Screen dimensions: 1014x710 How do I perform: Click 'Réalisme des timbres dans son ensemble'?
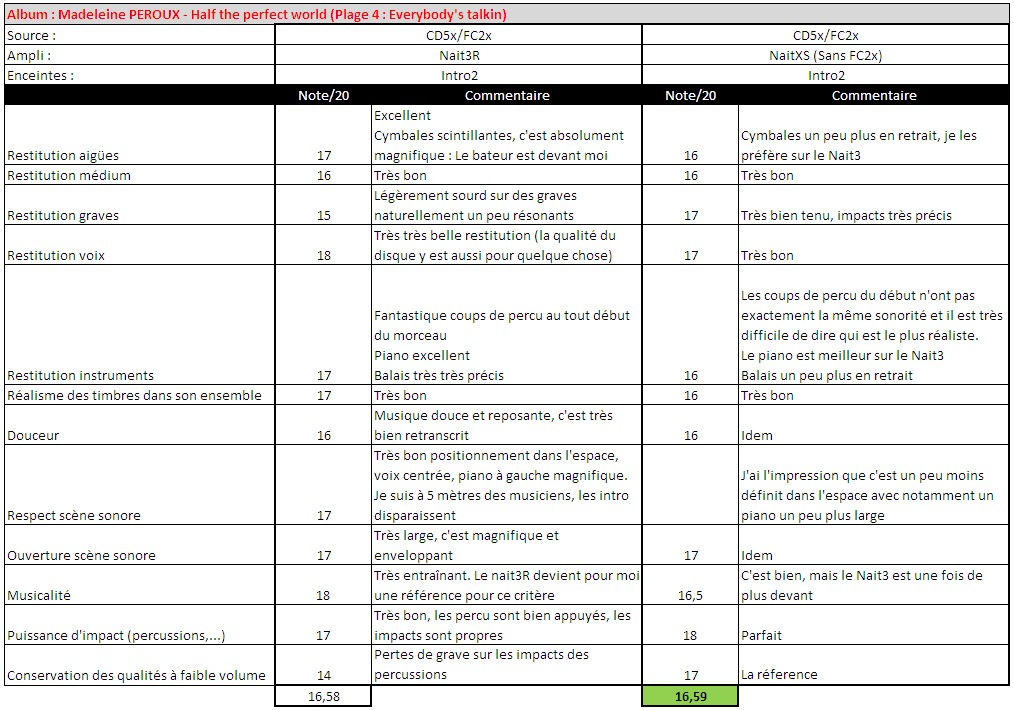tap(140, 394)
